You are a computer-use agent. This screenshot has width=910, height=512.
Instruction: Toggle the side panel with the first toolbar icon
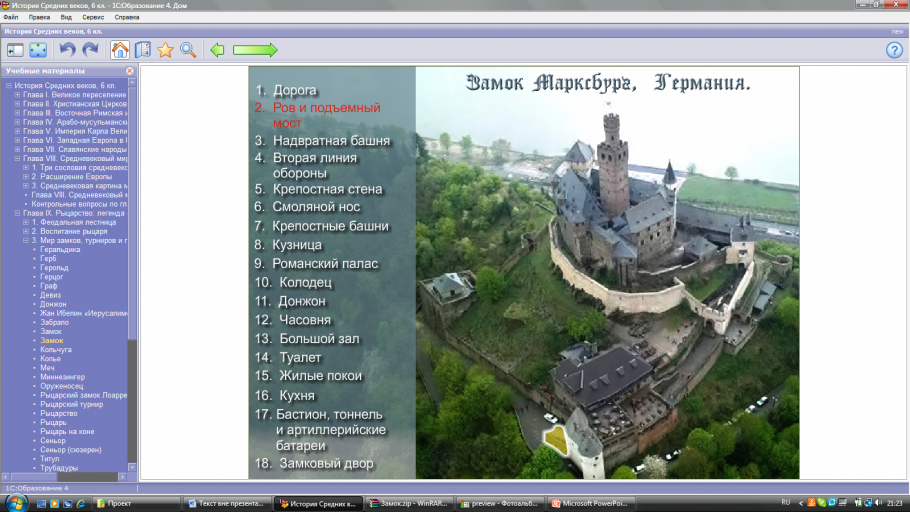point(15,50)
